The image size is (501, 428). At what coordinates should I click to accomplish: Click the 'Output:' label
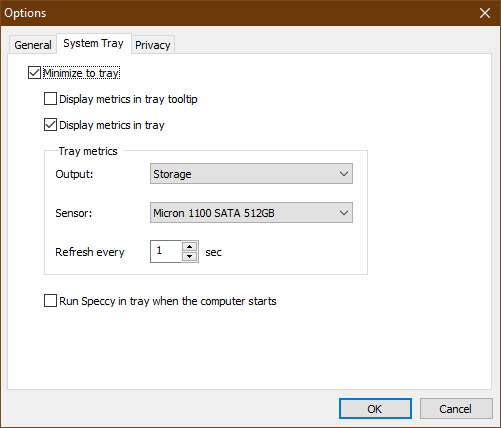coord(74,174)
